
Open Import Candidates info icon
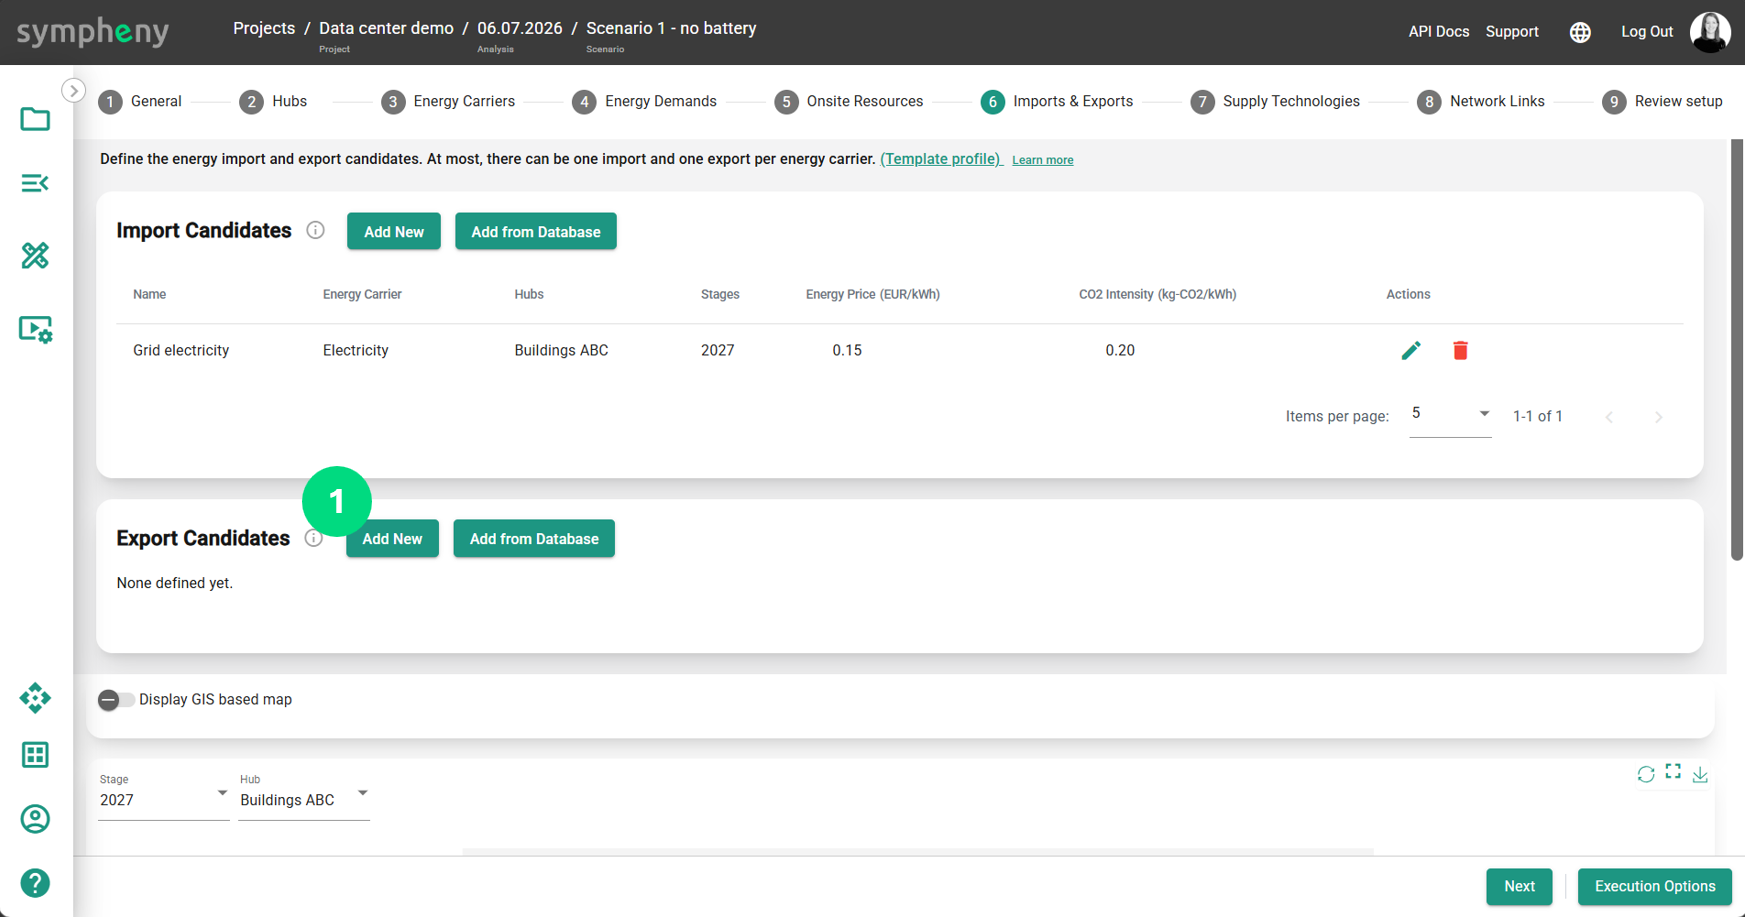315,230
